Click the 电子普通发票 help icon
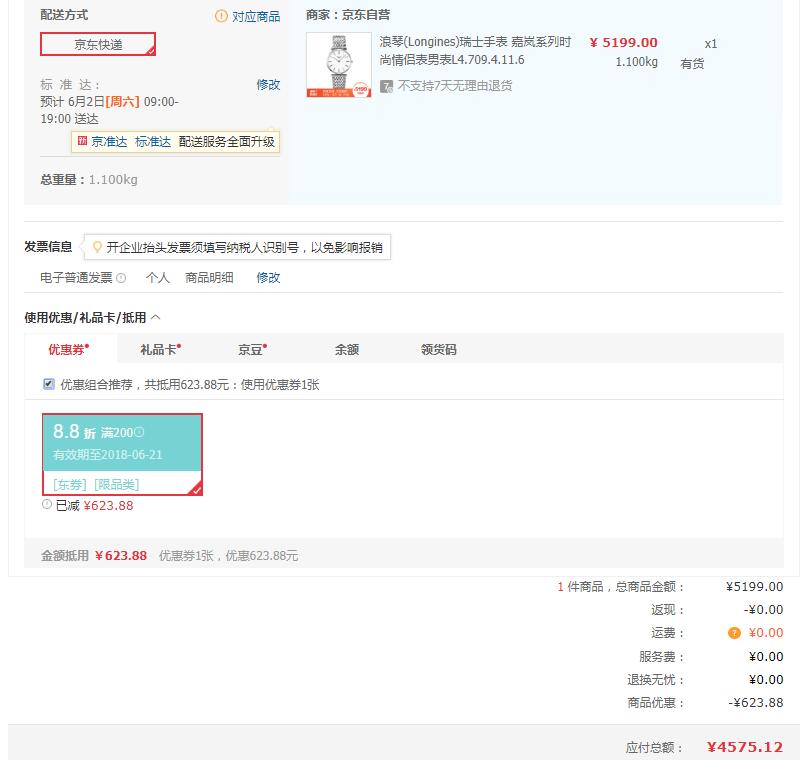Screen dimensions: 805x760 pyautogui.click(x=121, y=278)
